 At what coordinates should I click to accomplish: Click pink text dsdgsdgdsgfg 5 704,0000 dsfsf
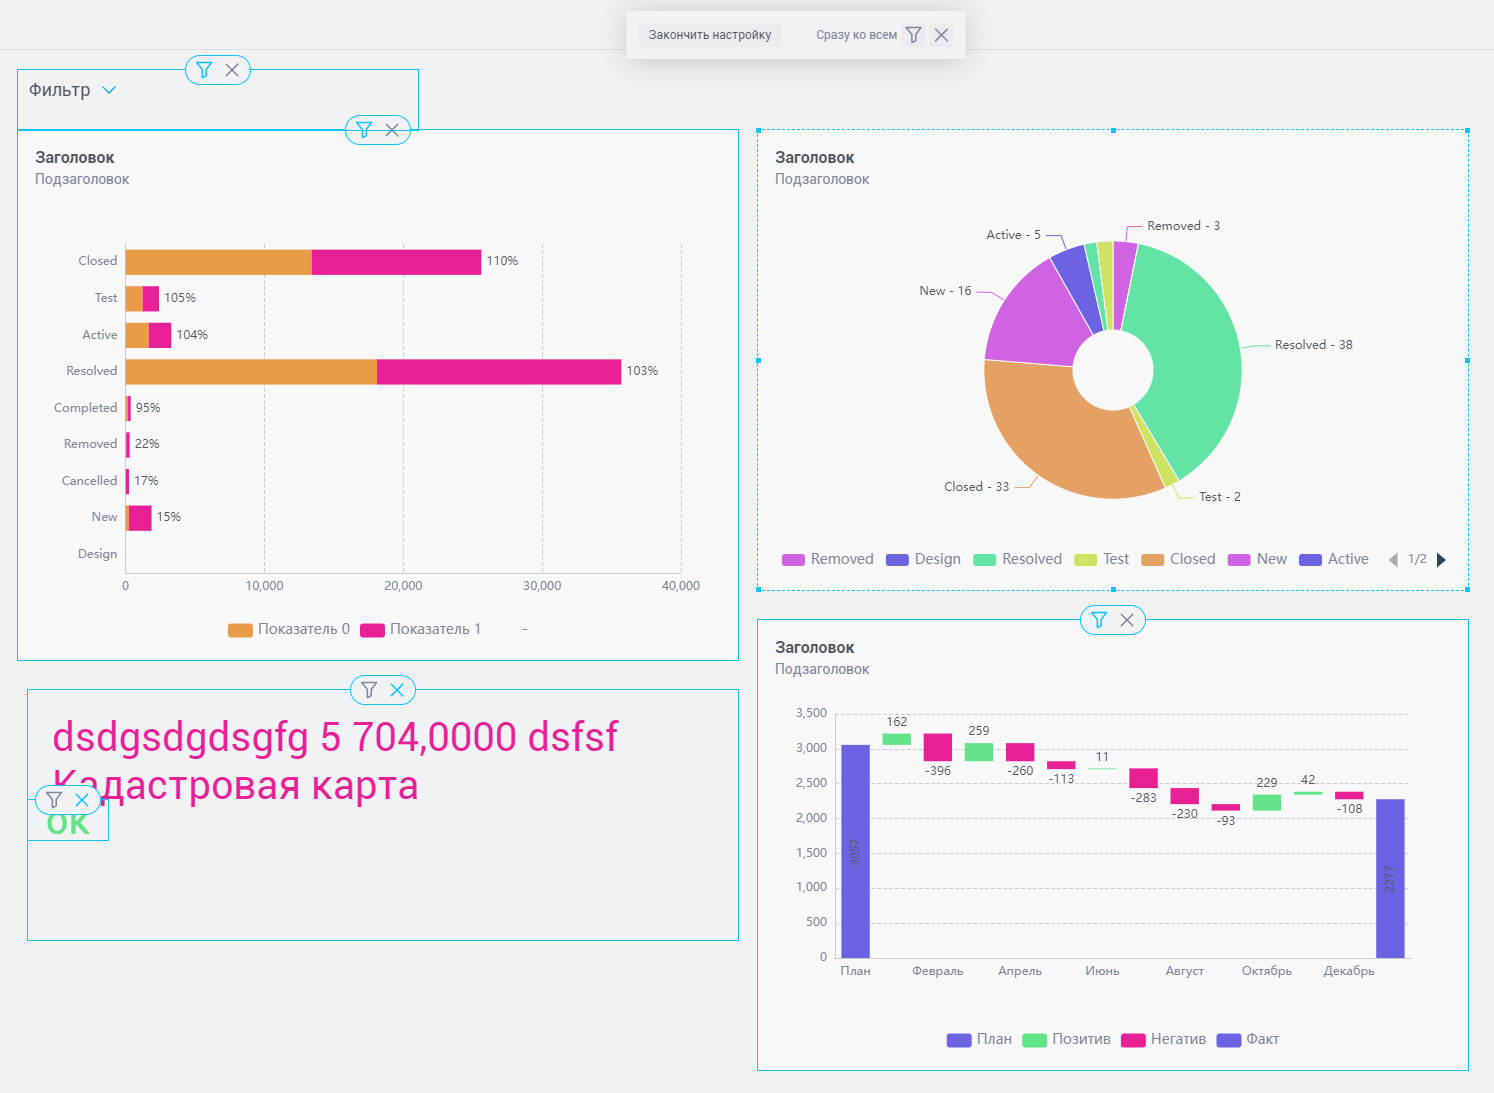coord(335,737)
